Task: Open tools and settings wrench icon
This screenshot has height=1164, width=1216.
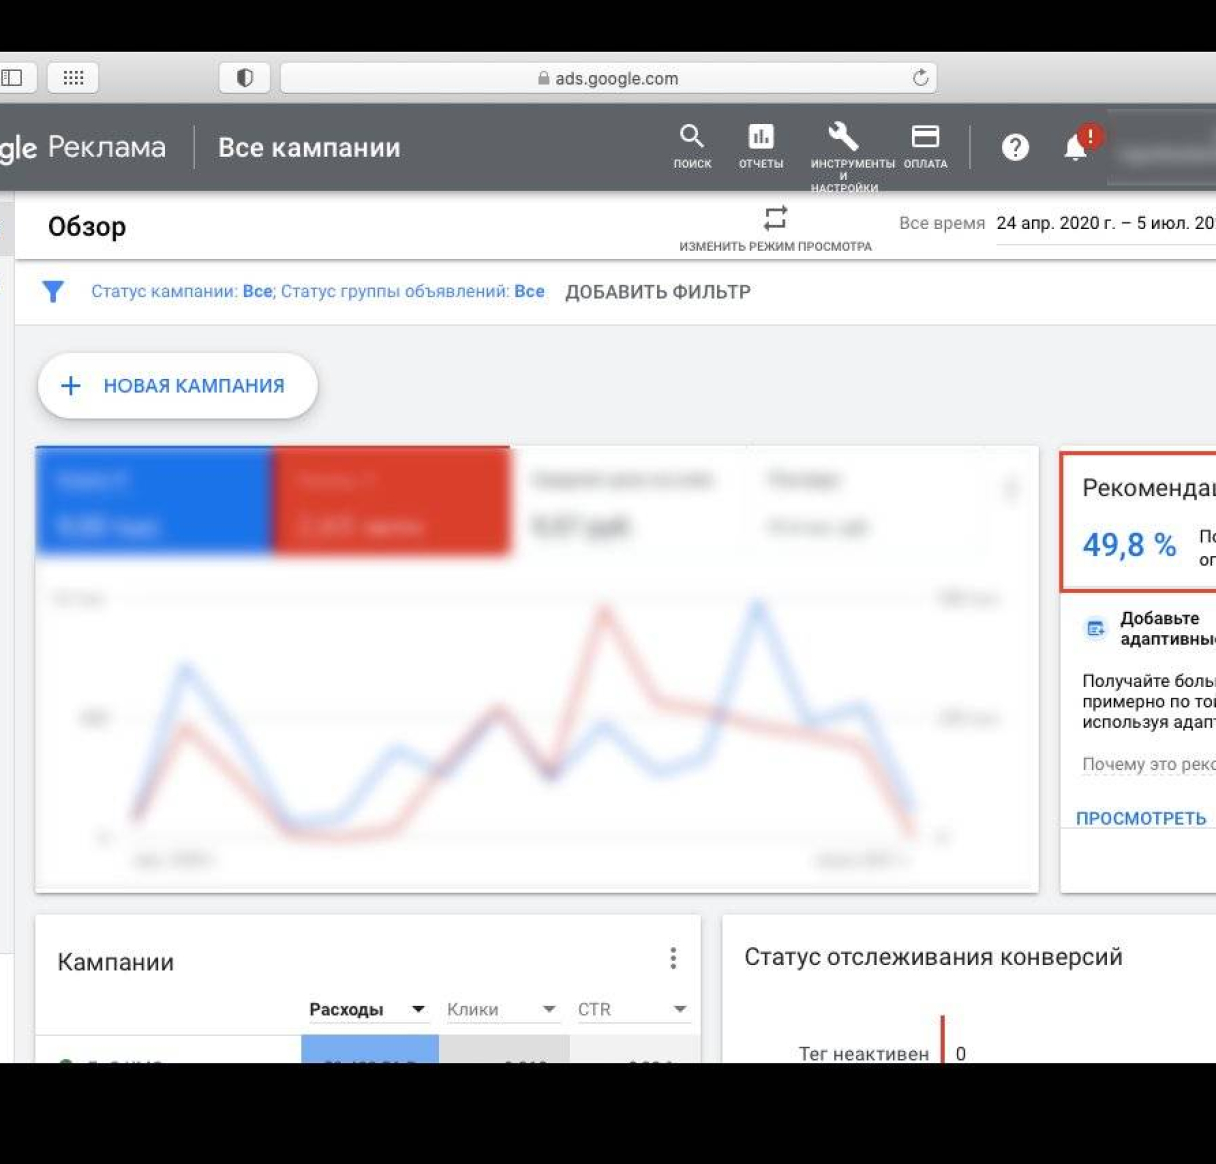Action: click(843, 136)
